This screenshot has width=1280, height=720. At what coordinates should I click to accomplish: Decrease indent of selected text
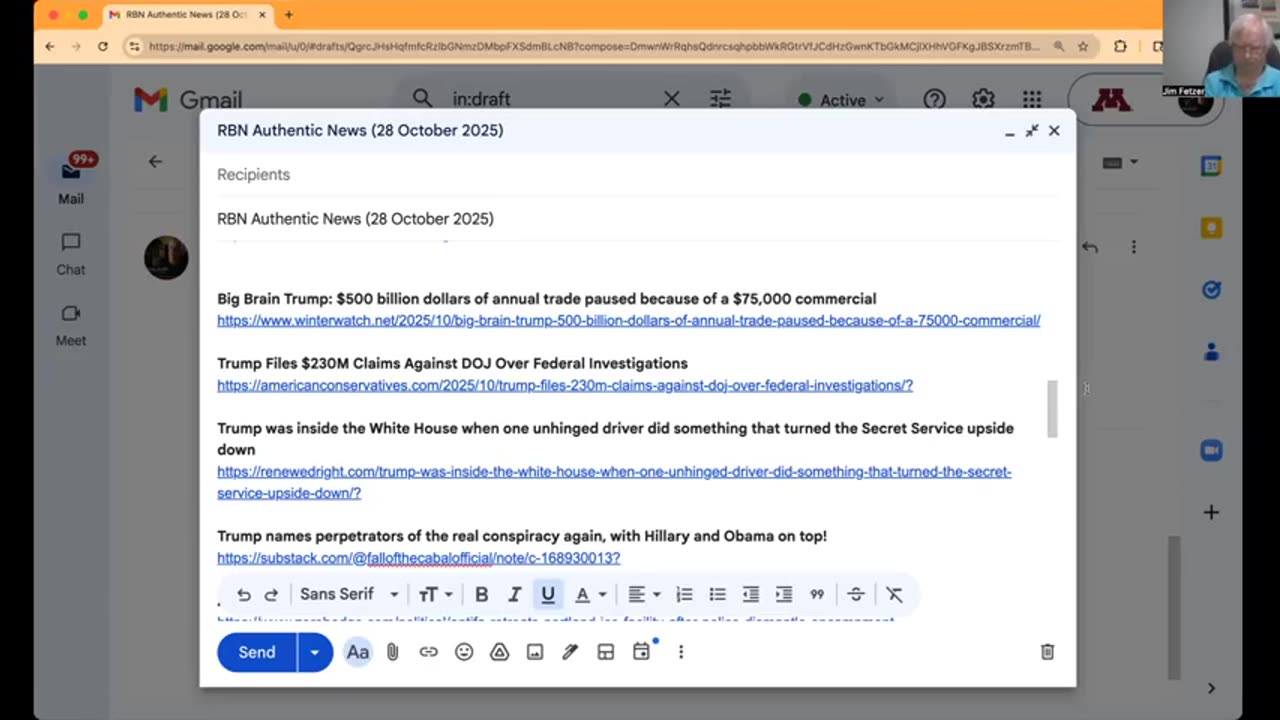tap(751, 594)
